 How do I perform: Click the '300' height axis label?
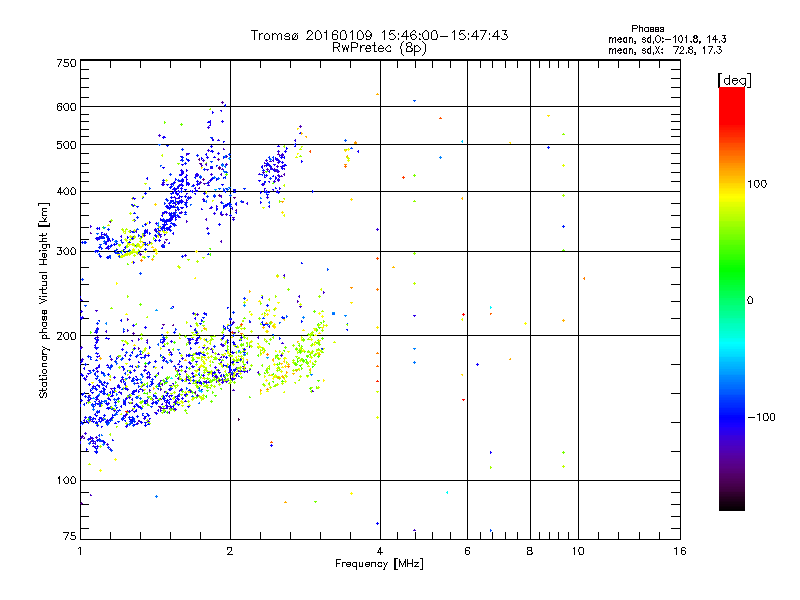(x=66, y=252)
